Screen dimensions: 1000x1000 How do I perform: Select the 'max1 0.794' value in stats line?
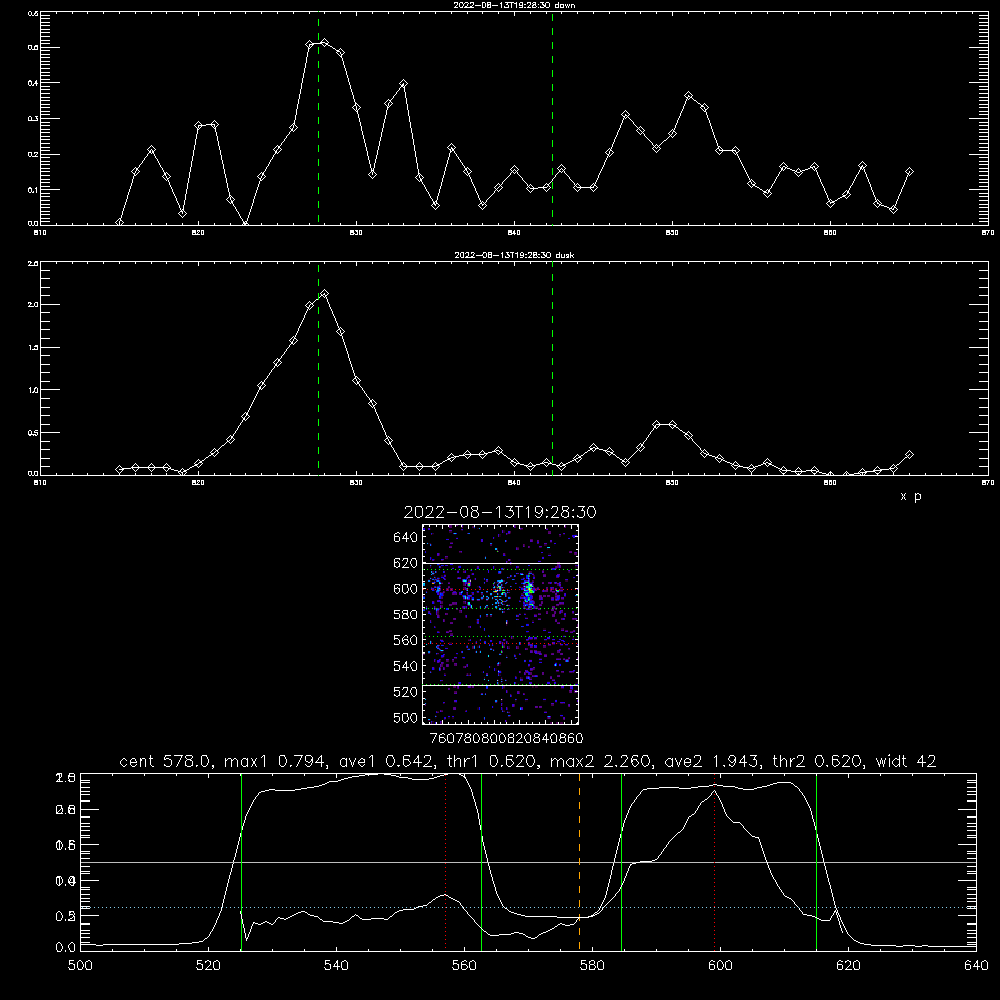point(276,761)
